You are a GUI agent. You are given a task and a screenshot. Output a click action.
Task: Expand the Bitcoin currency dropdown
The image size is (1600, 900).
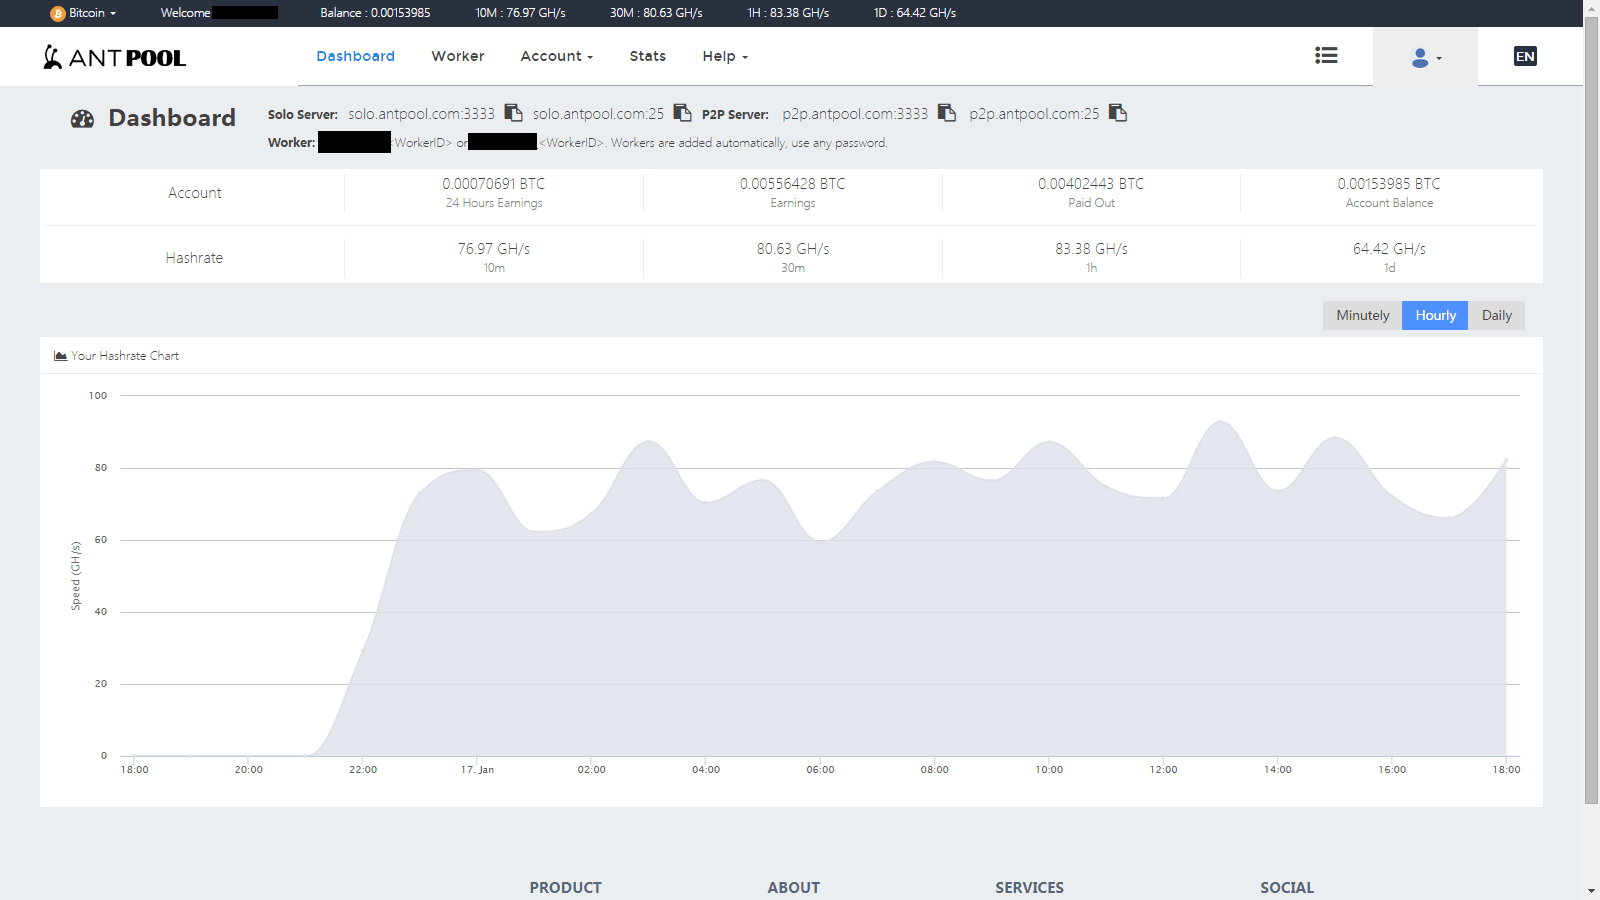coord(92,13)
